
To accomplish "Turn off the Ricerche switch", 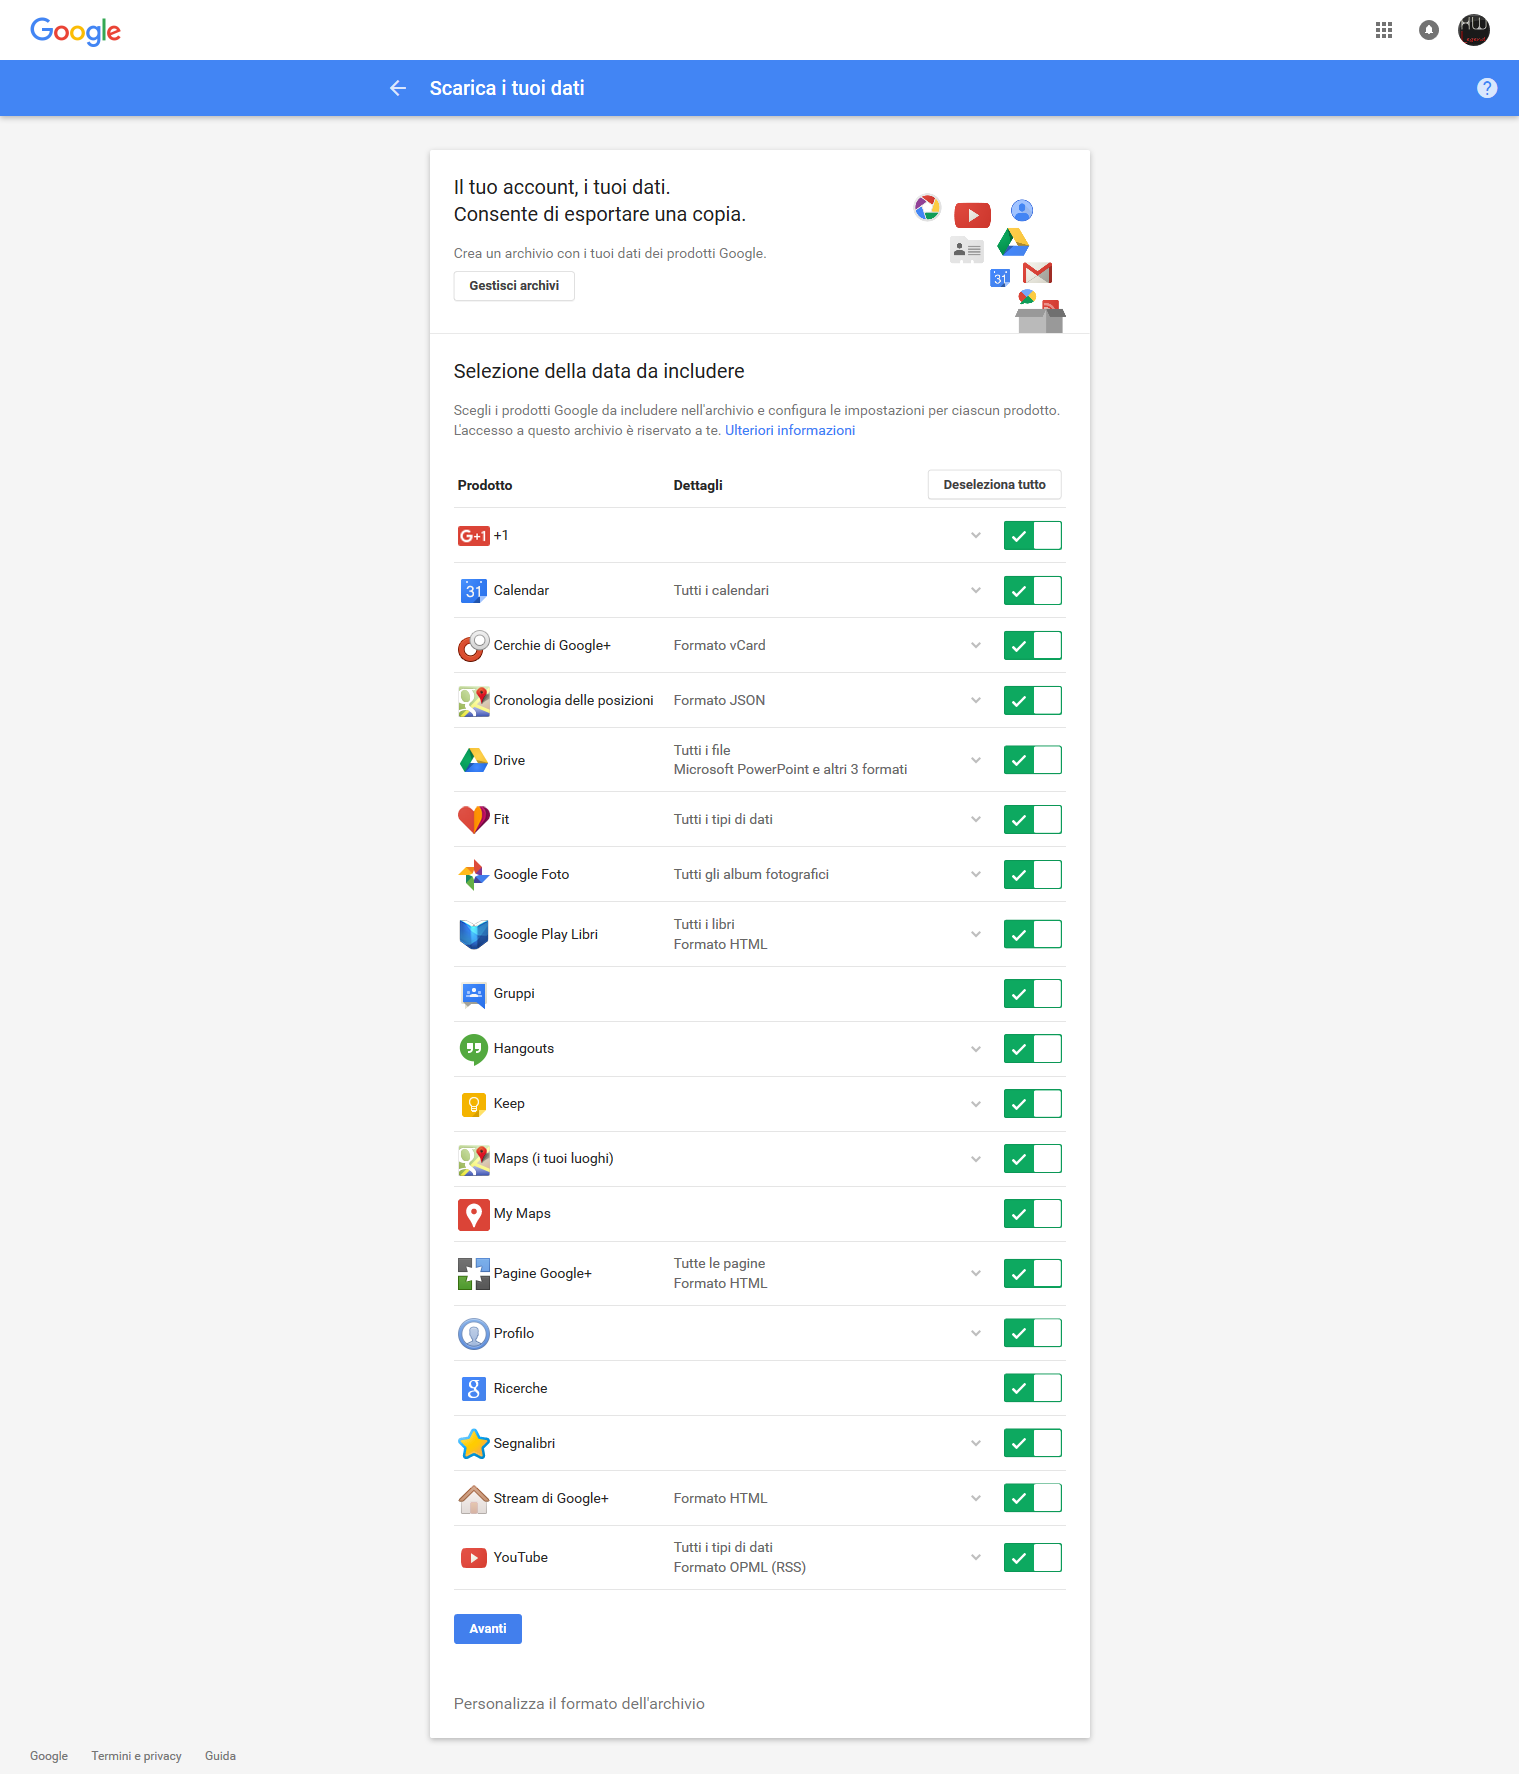I will pos(1033,1388).
